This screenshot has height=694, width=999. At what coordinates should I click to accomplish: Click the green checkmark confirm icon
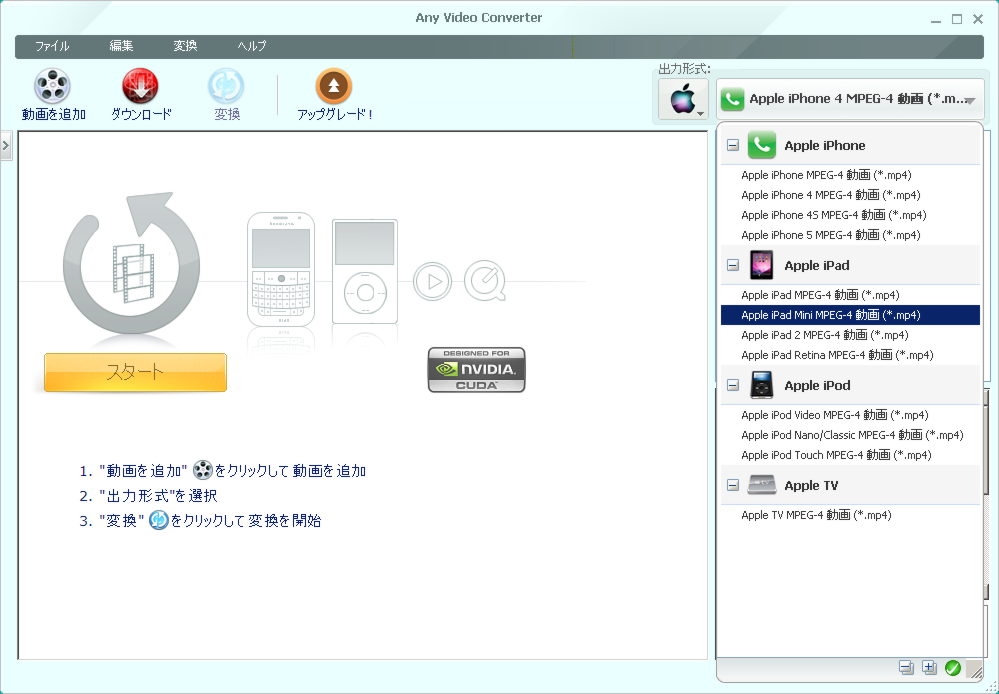(x=952, y=667)
